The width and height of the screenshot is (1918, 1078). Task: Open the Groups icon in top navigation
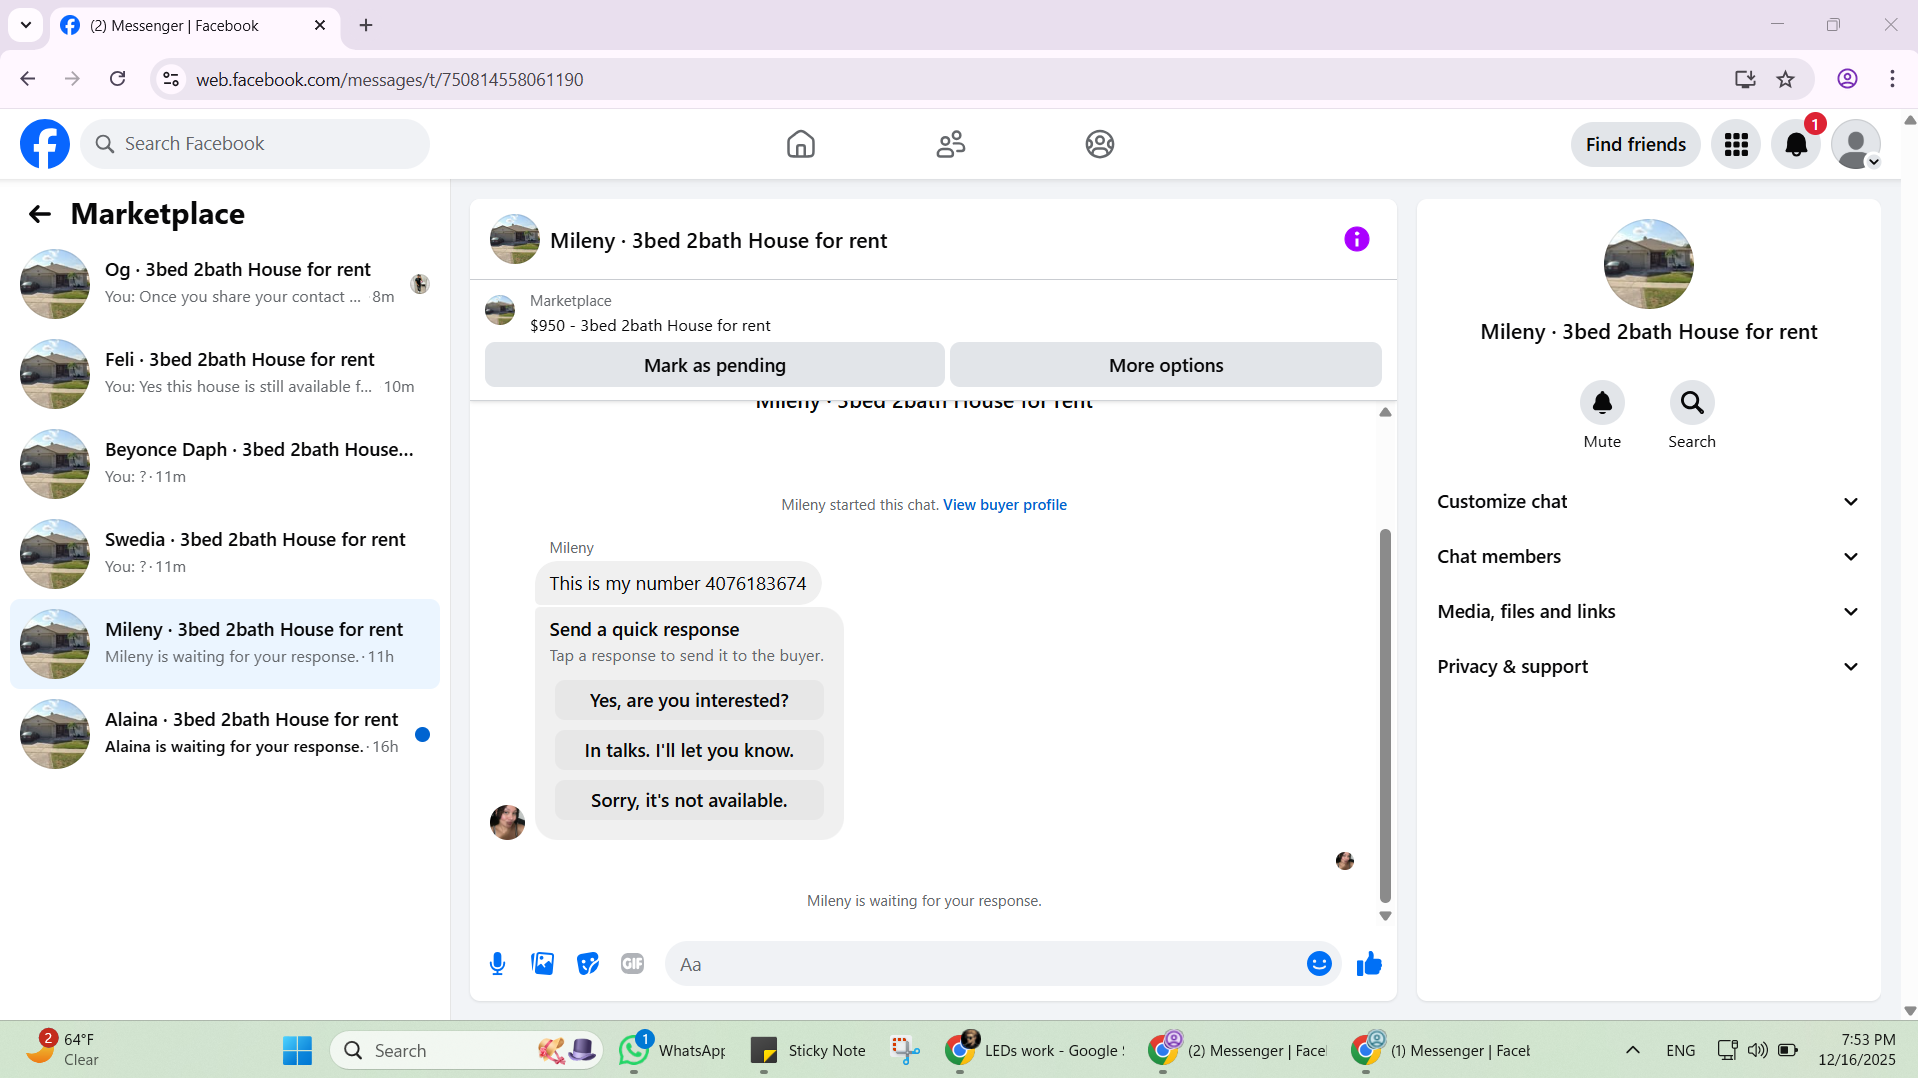(1100, 144)
